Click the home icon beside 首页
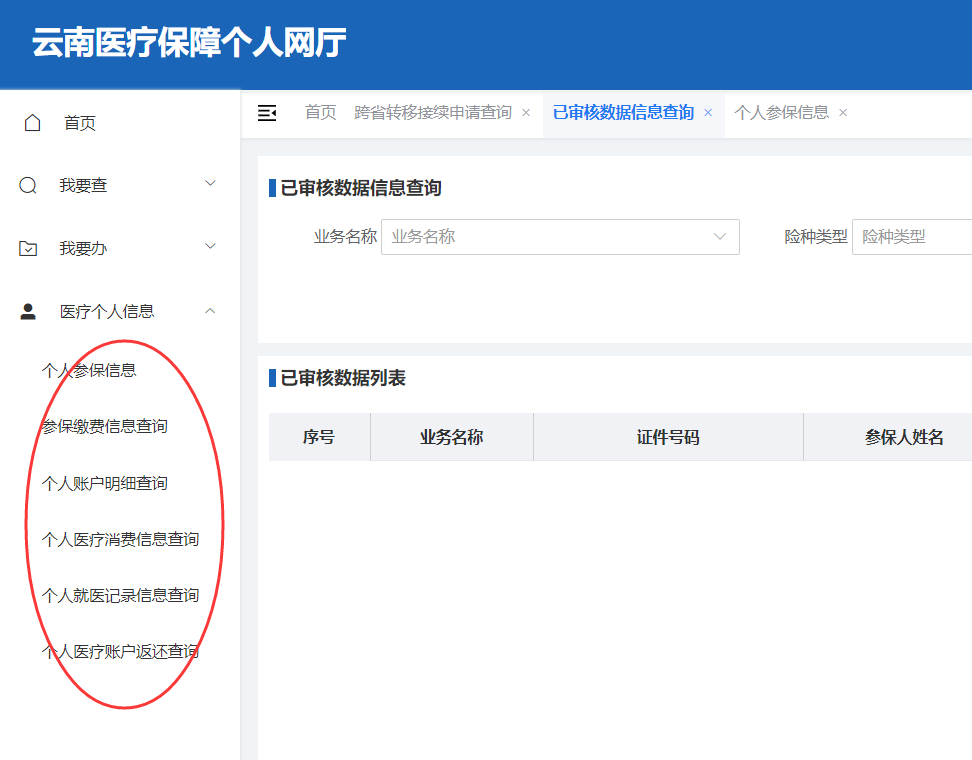This screenshot has width=972, height=760. click(x=31, y=121)
